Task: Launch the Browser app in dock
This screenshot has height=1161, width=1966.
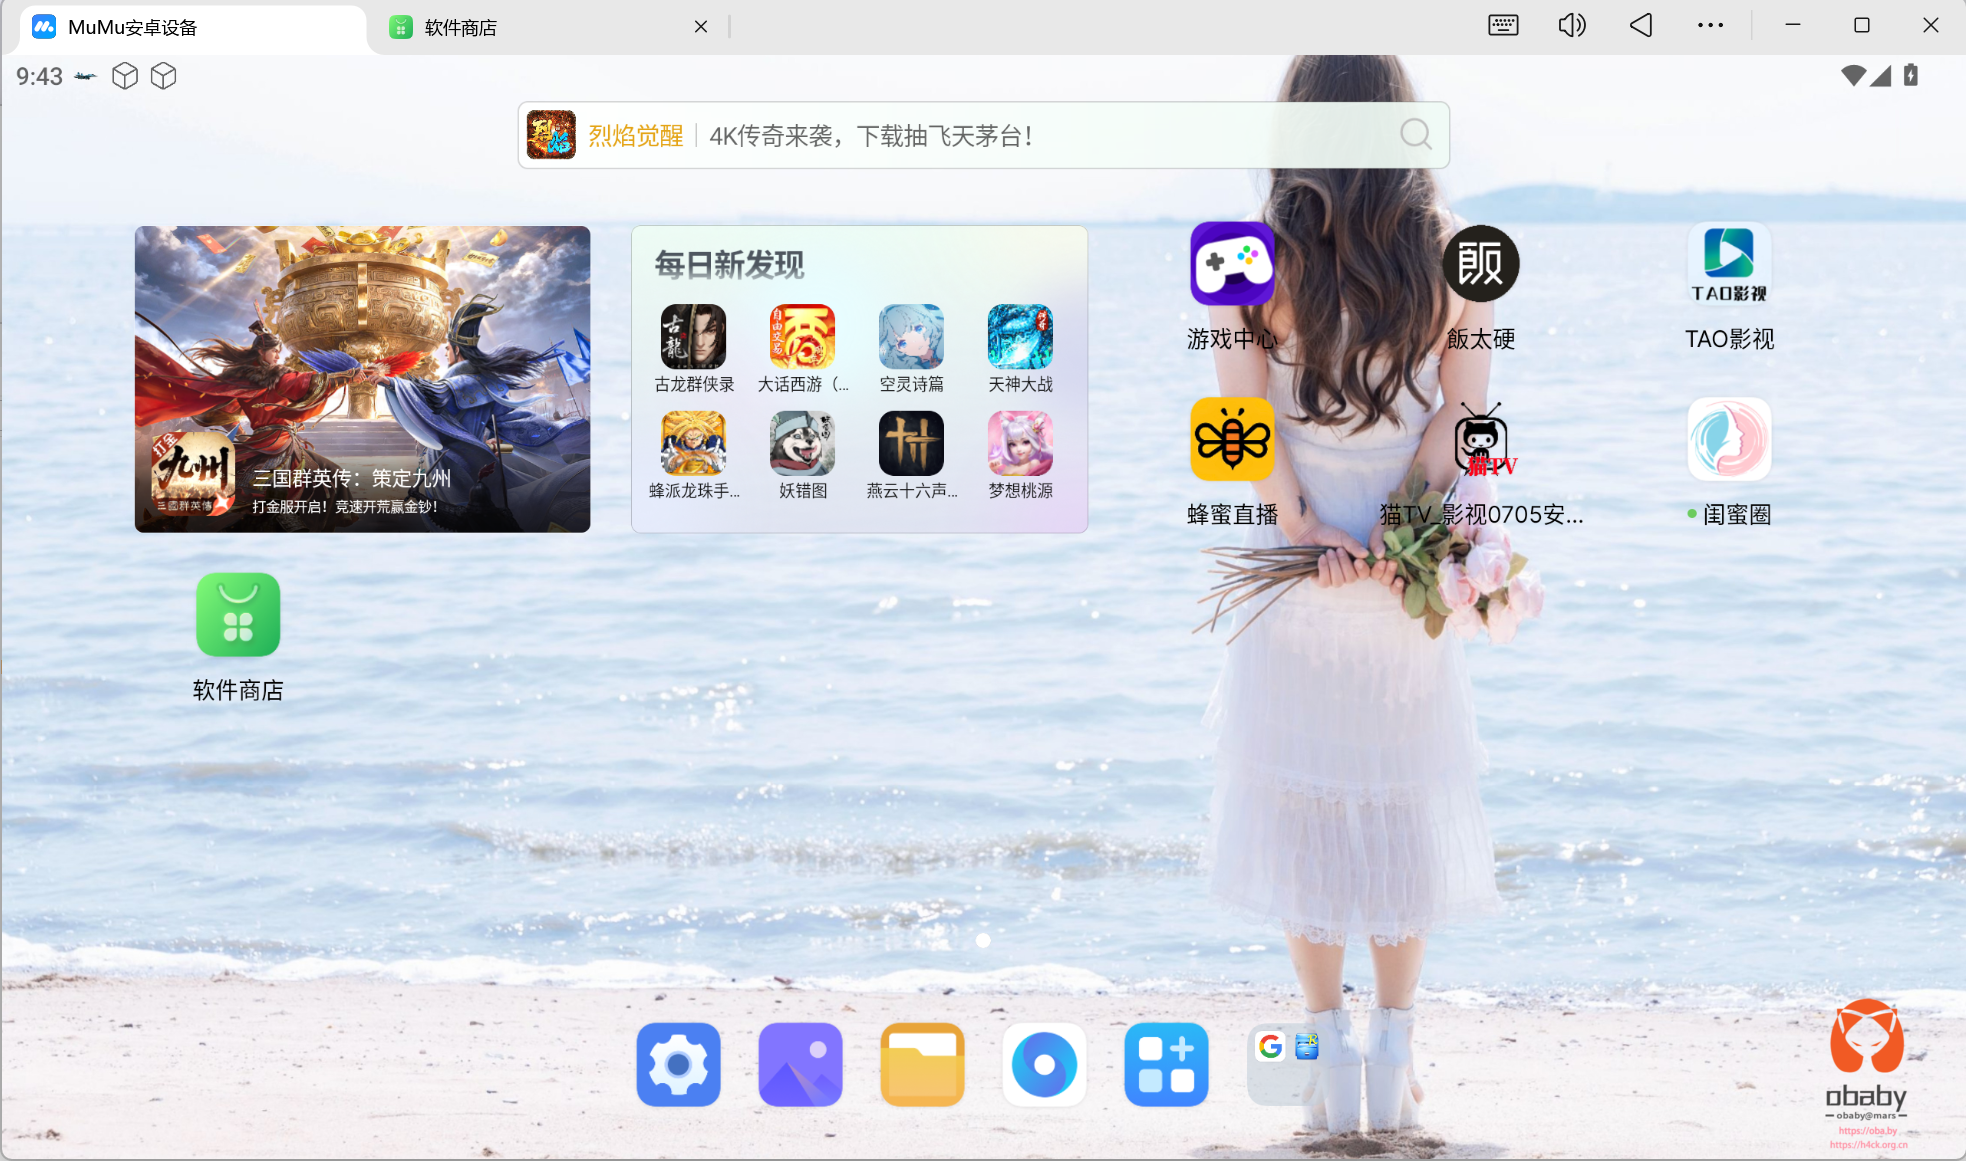Action: point(1044,1064)
